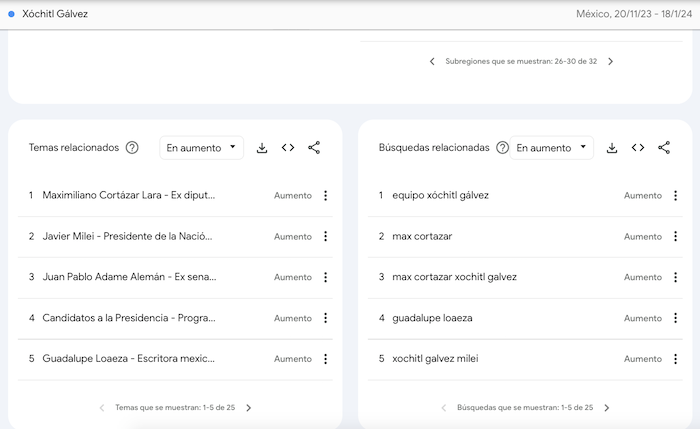The width and height of the screenshot is (700, 429).
Task: Click the max cortazar xochitl galvez query
Action: [x=454, y=277]
